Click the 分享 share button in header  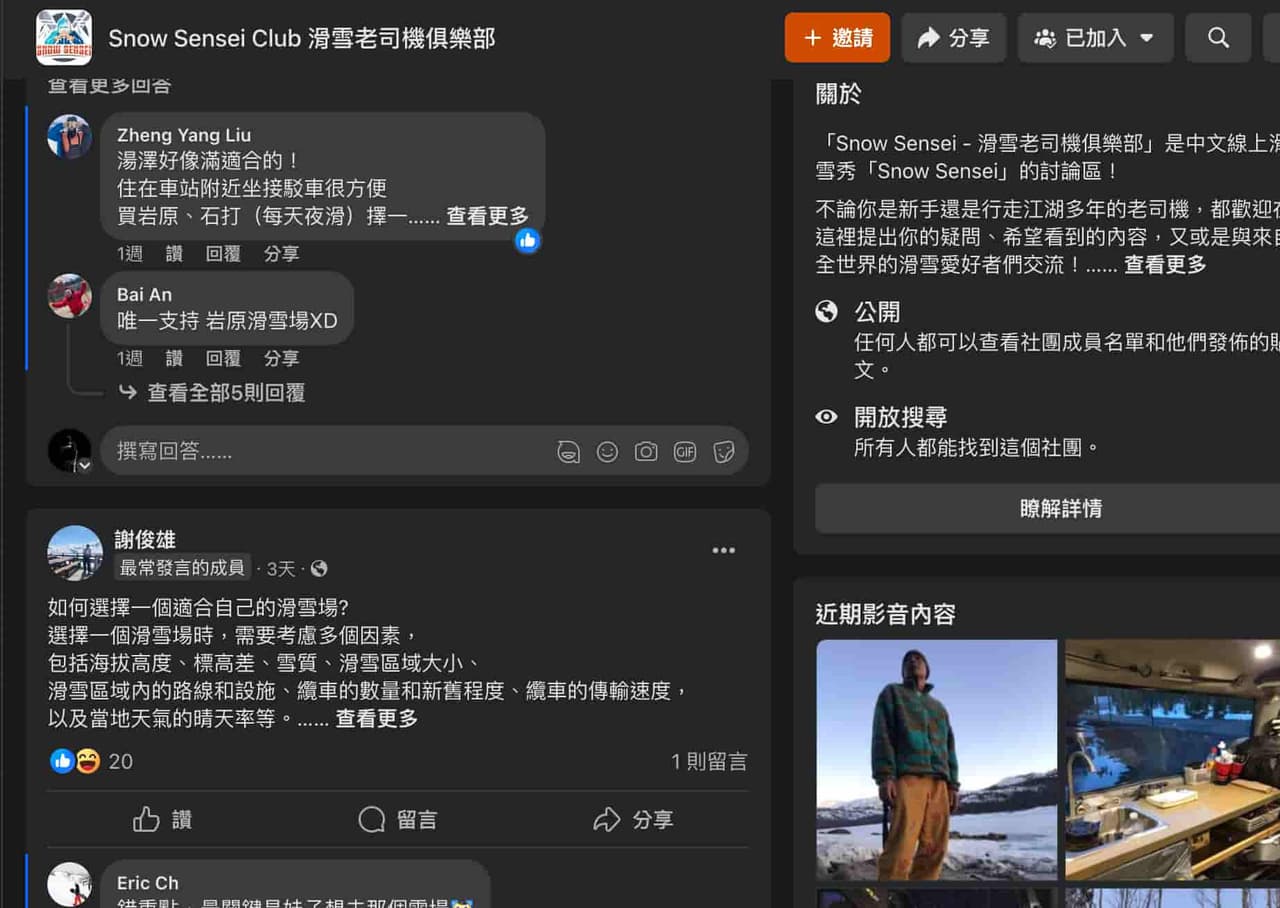click(x=953, y=38)
